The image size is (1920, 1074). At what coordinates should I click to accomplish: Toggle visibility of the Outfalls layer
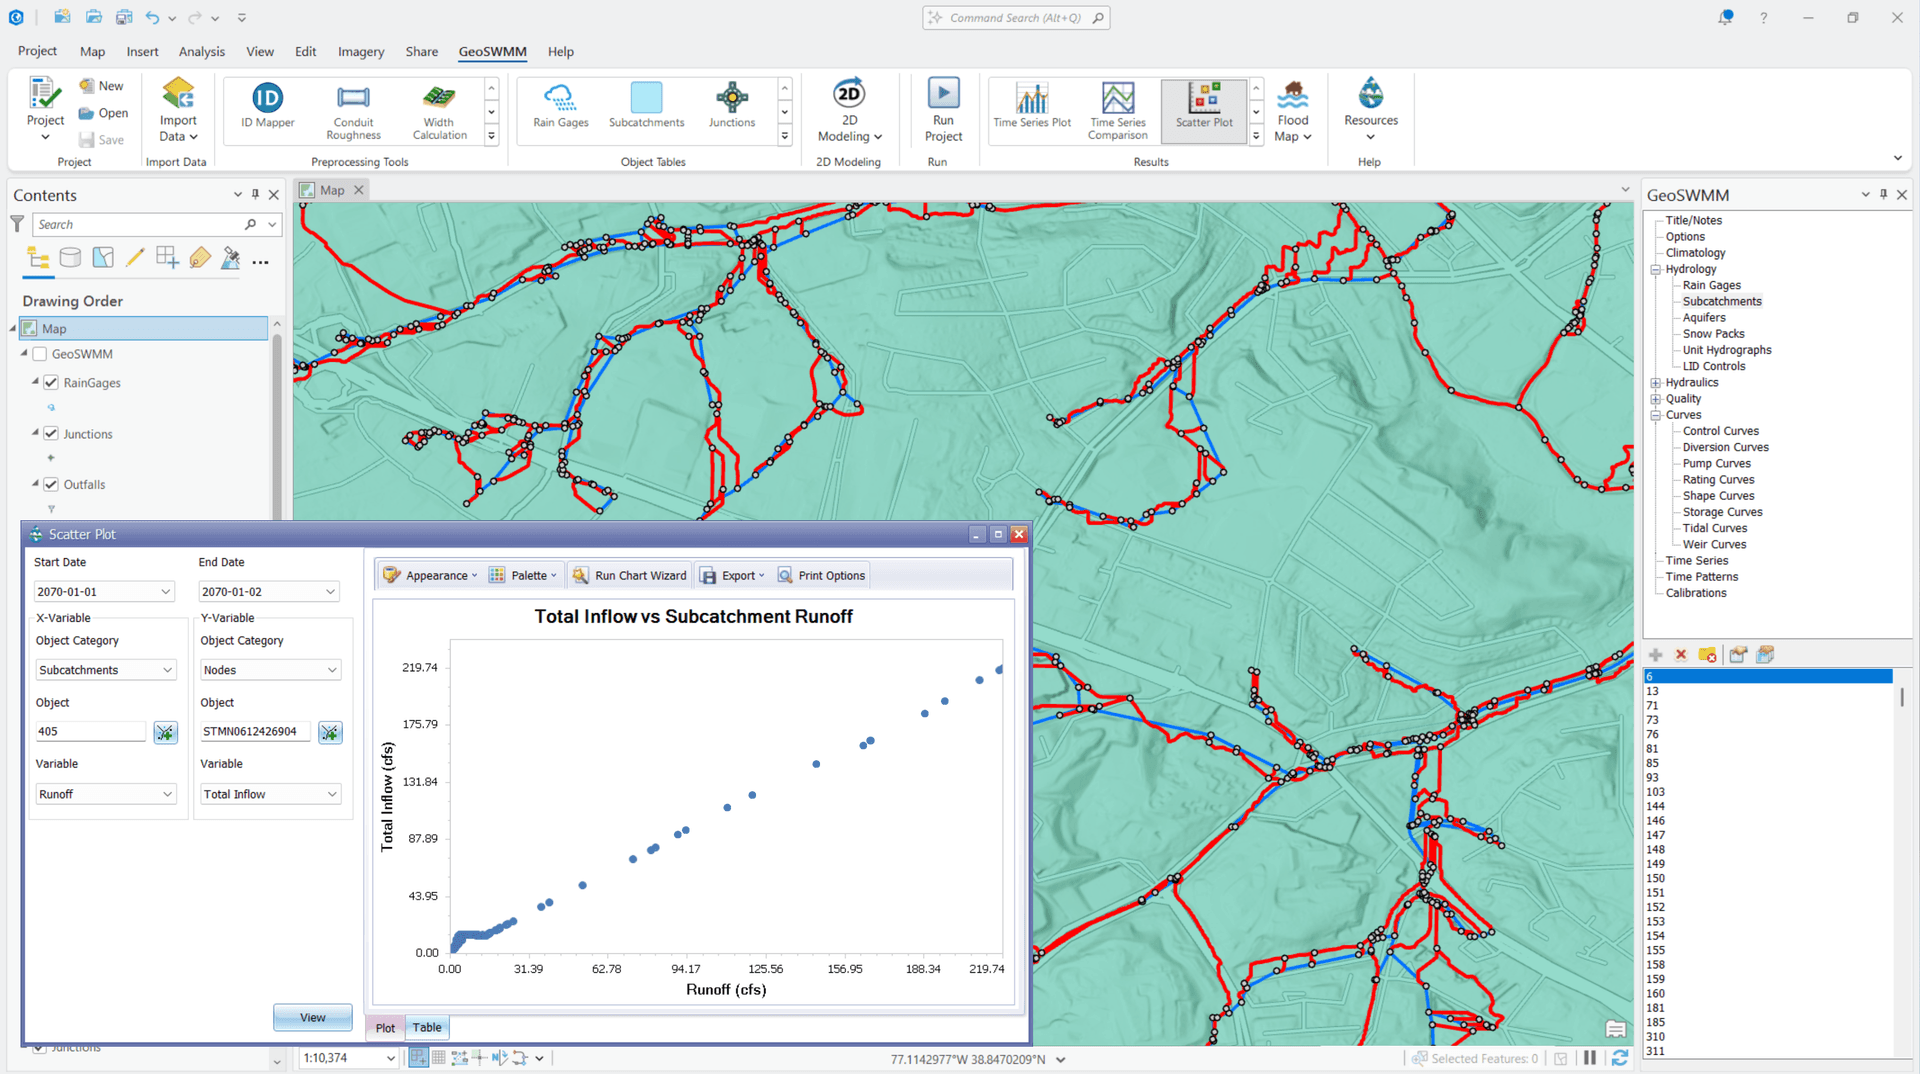(50, 484)
